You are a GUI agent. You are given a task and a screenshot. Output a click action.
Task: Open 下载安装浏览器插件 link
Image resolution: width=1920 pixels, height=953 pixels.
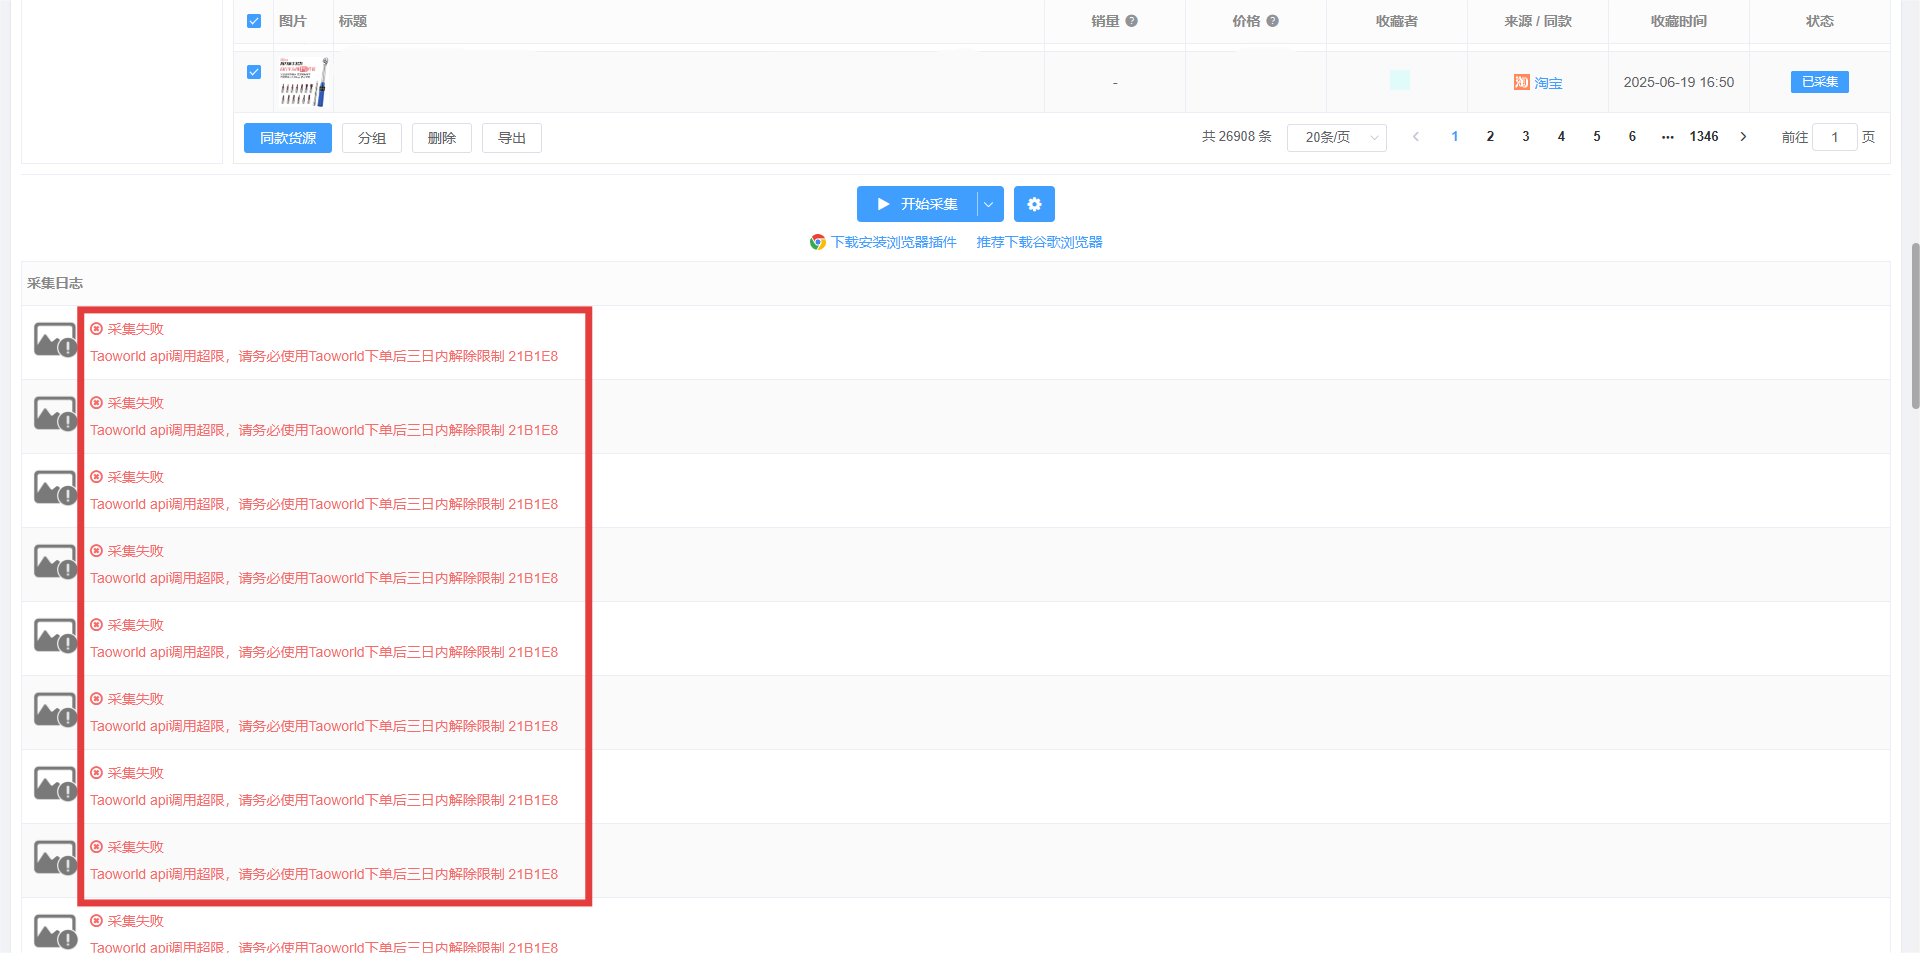pyautogui.click(x=894, y=242)
